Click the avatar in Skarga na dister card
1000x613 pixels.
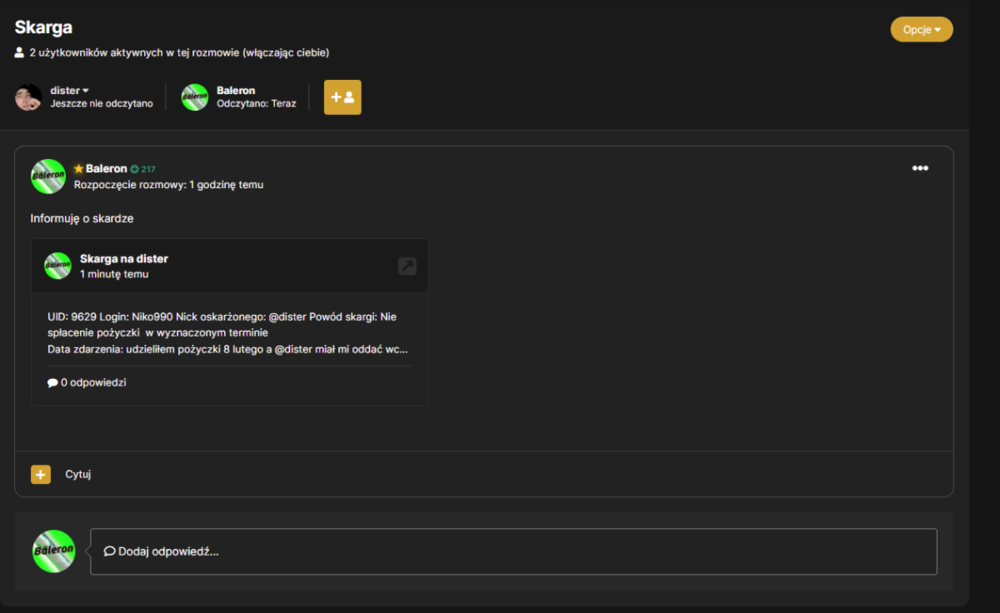pos(57,265)
